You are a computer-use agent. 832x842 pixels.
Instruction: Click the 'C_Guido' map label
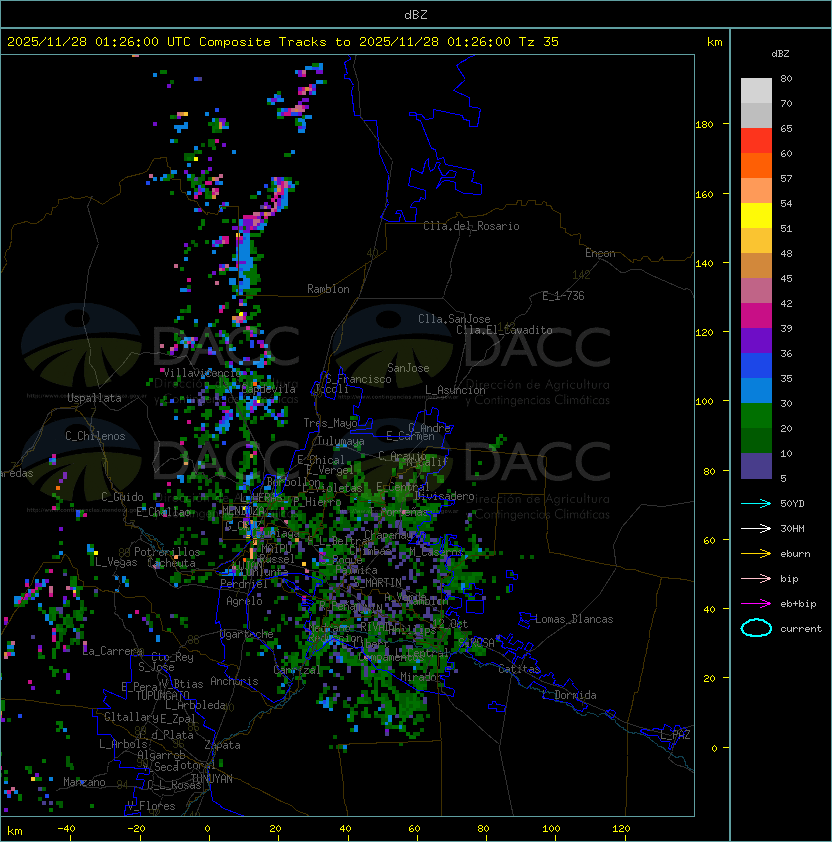click(x=122, y=497)
